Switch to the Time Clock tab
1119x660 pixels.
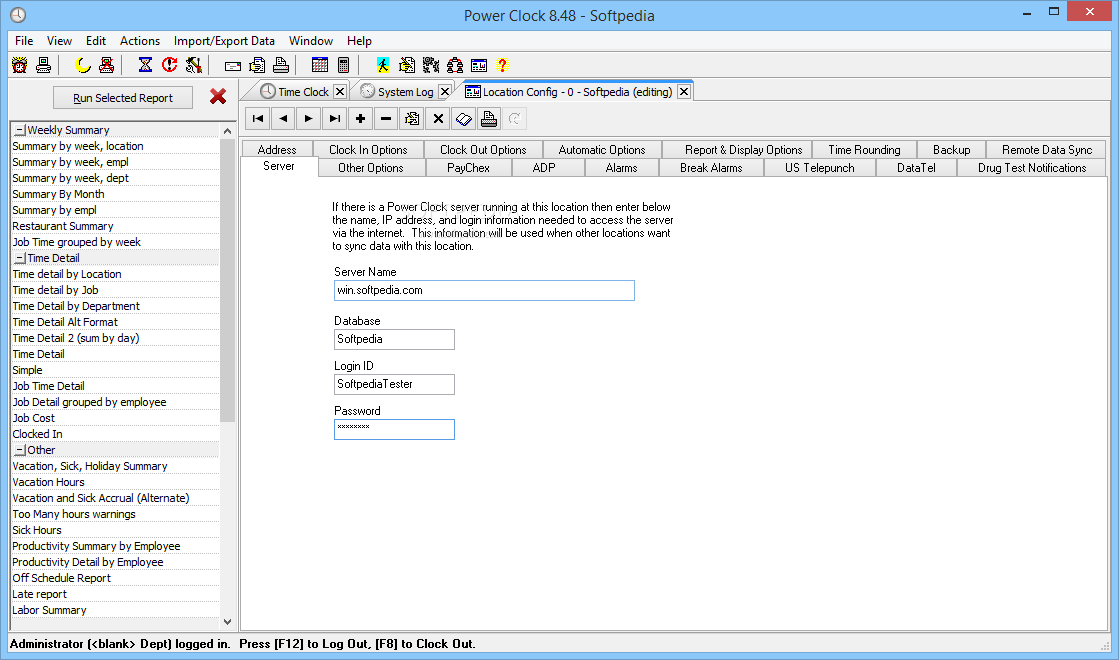pyautogui.click(x=303, y=92)
